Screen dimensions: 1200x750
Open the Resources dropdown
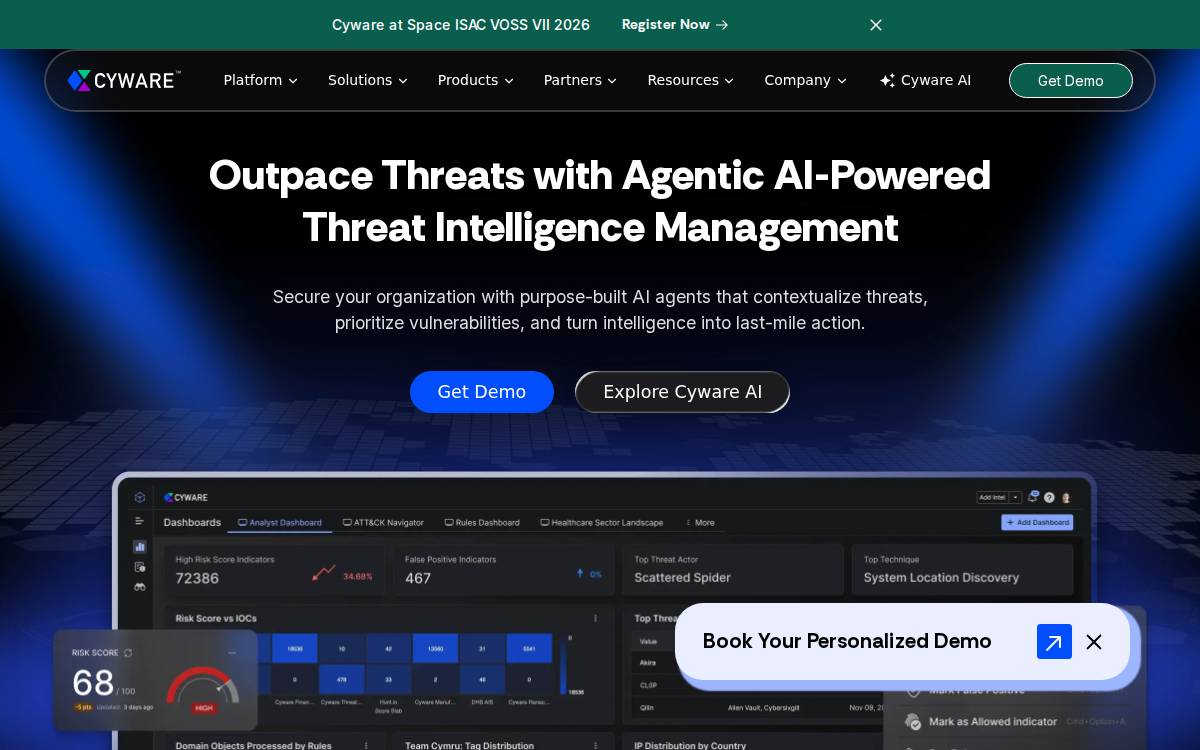pyautogui.click(x=690, y=80)
